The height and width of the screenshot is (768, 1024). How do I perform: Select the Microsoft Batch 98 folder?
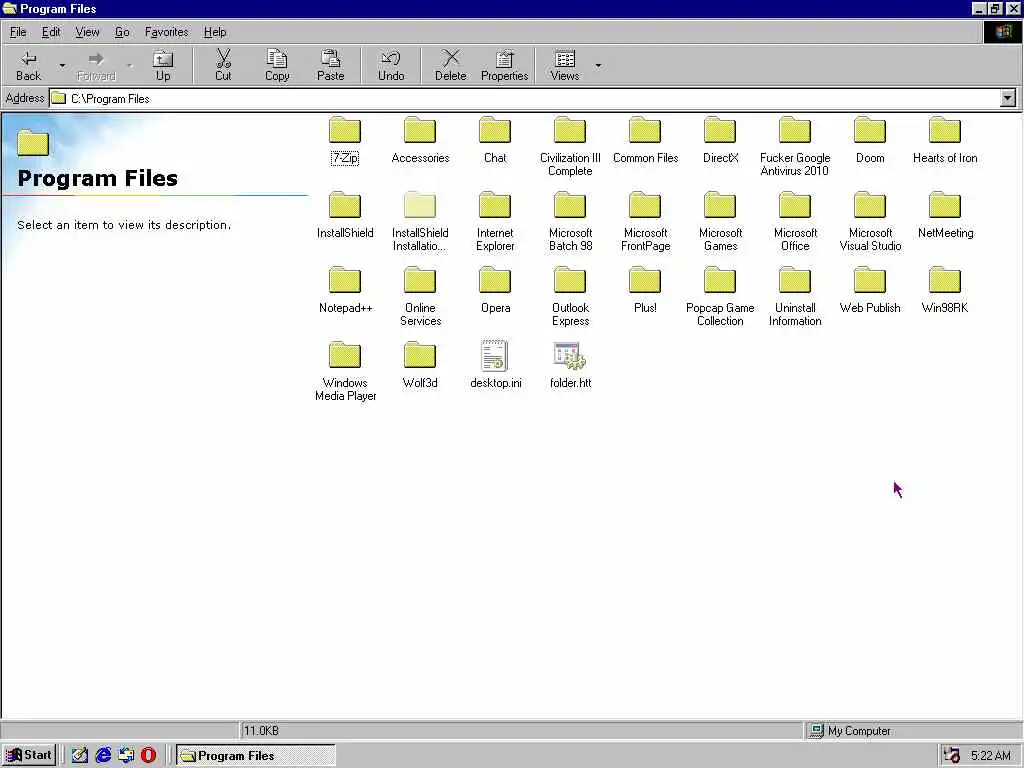[x=570, y=221]
